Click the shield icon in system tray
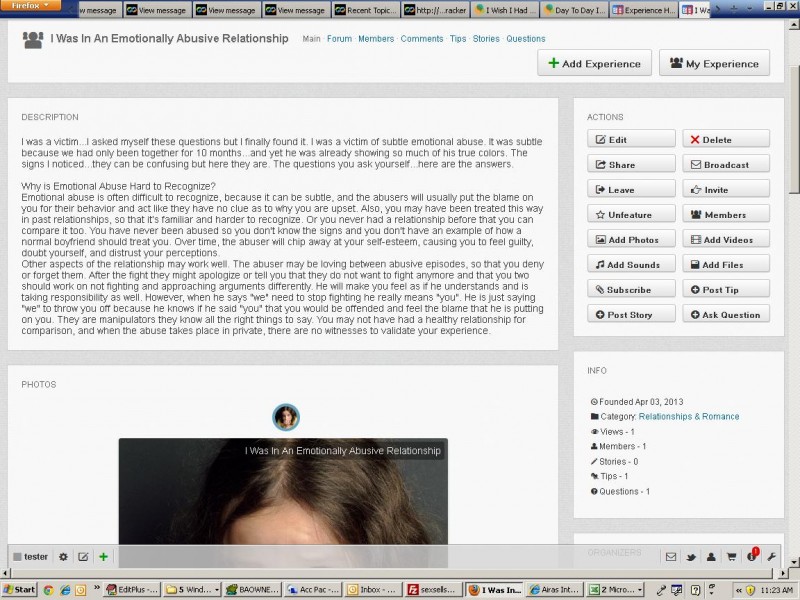 point(750,590)
